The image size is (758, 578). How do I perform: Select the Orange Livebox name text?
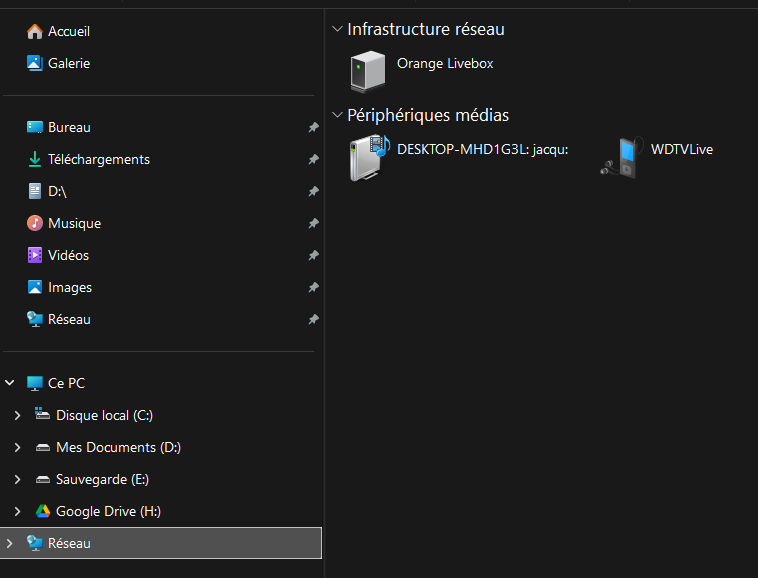pos(445,64)
